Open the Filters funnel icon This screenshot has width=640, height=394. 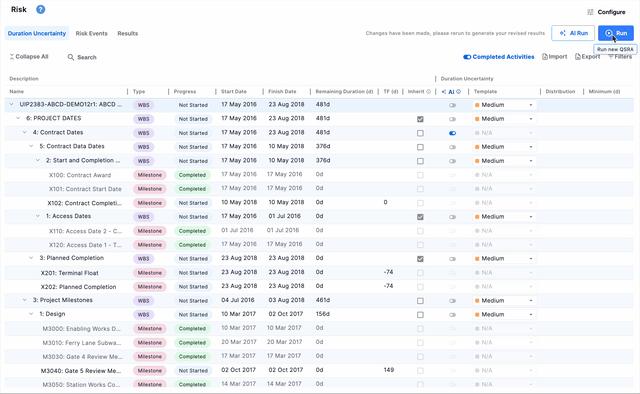click(611, 57)
